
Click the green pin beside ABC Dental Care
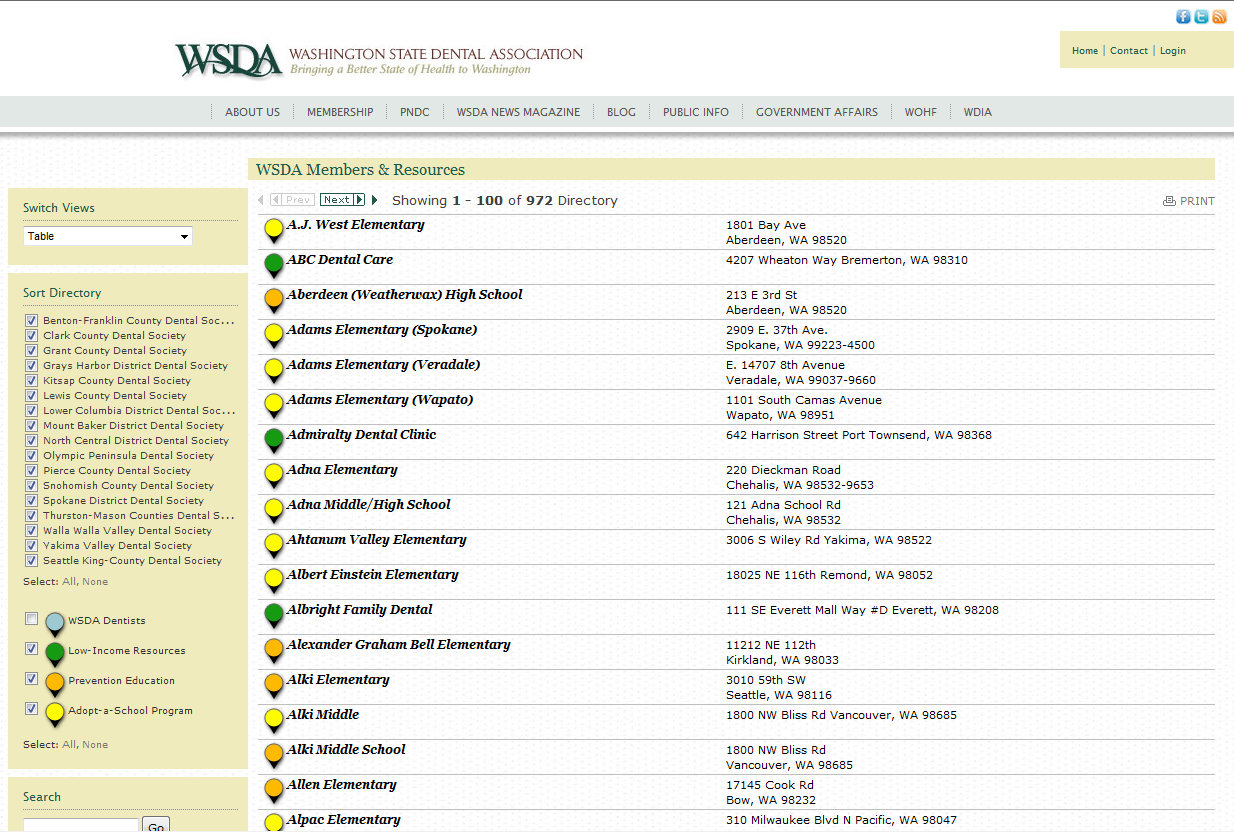point(274,266)
